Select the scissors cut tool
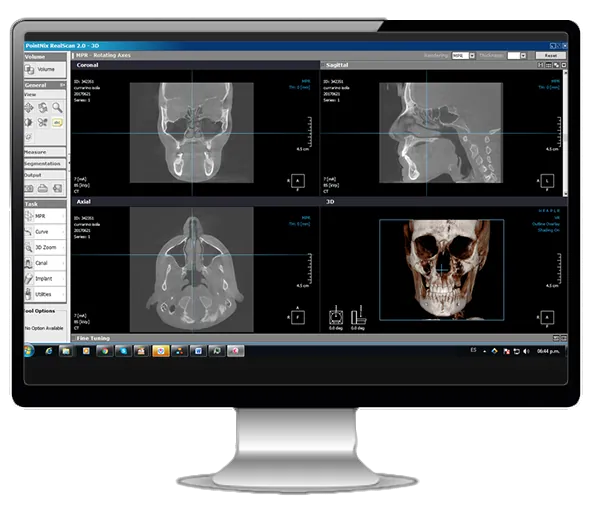 pos(43,122)
